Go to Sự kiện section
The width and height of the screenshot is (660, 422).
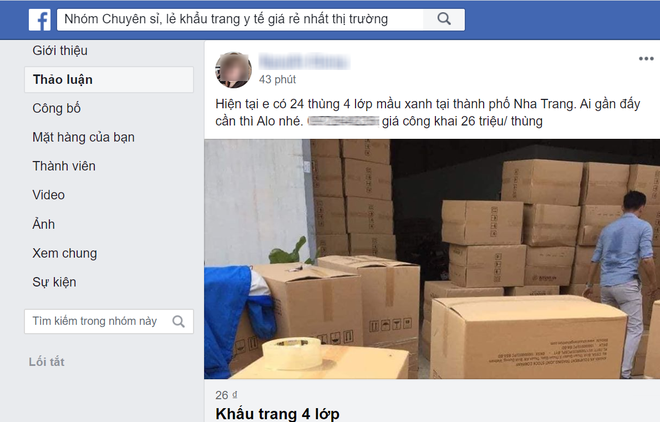[x=54, y=282]
